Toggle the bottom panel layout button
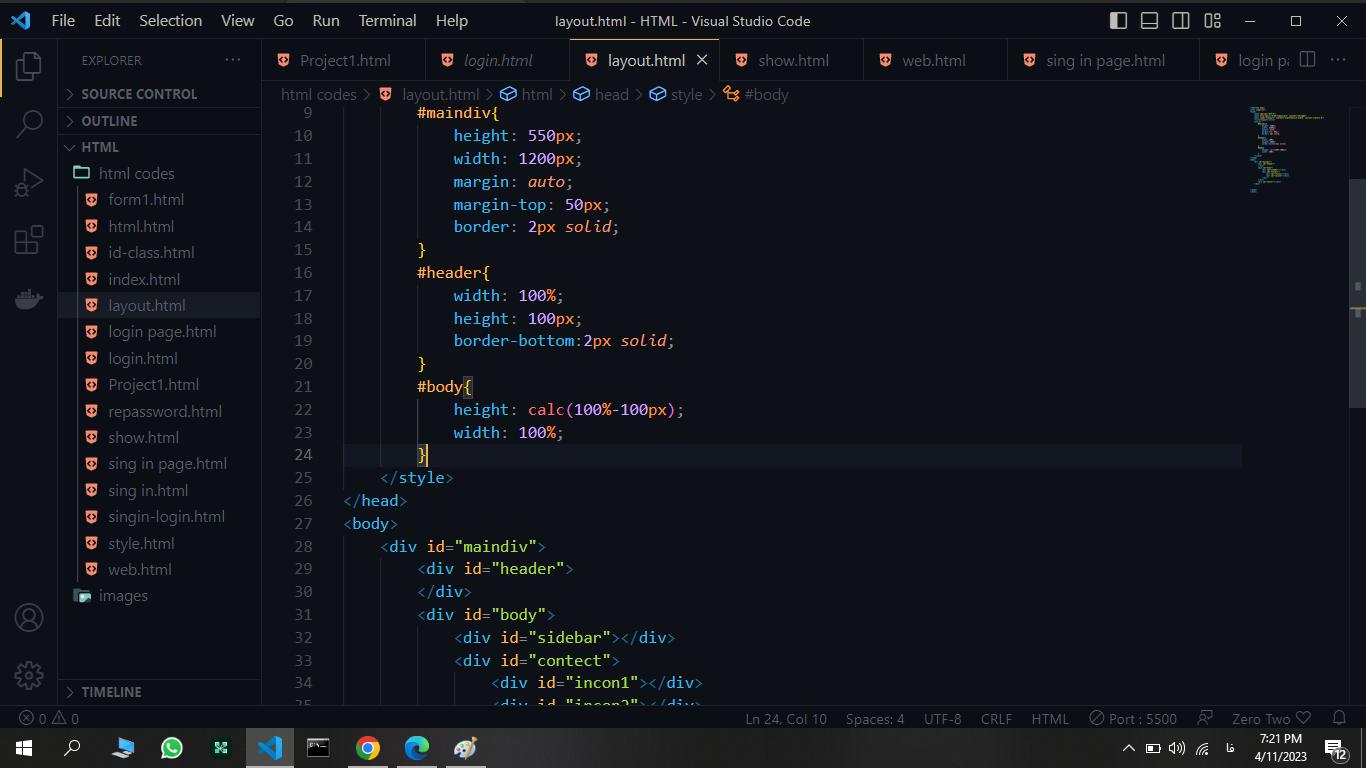This screenshot has height=768, width=1366. click(1150, 21)
